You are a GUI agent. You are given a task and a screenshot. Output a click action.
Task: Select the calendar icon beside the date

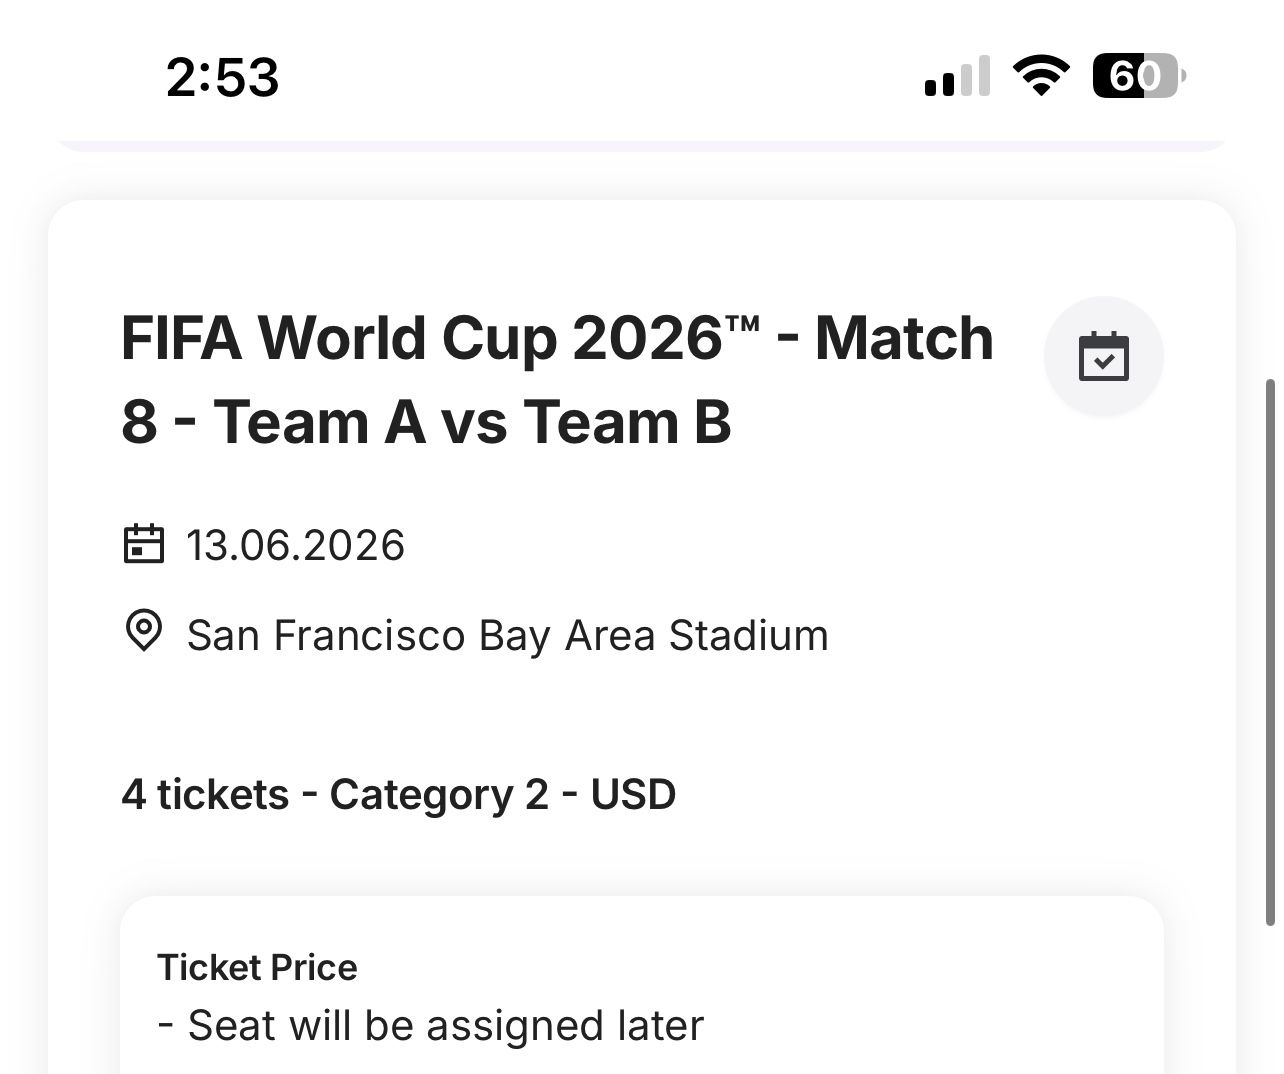(x=143, y=544)
